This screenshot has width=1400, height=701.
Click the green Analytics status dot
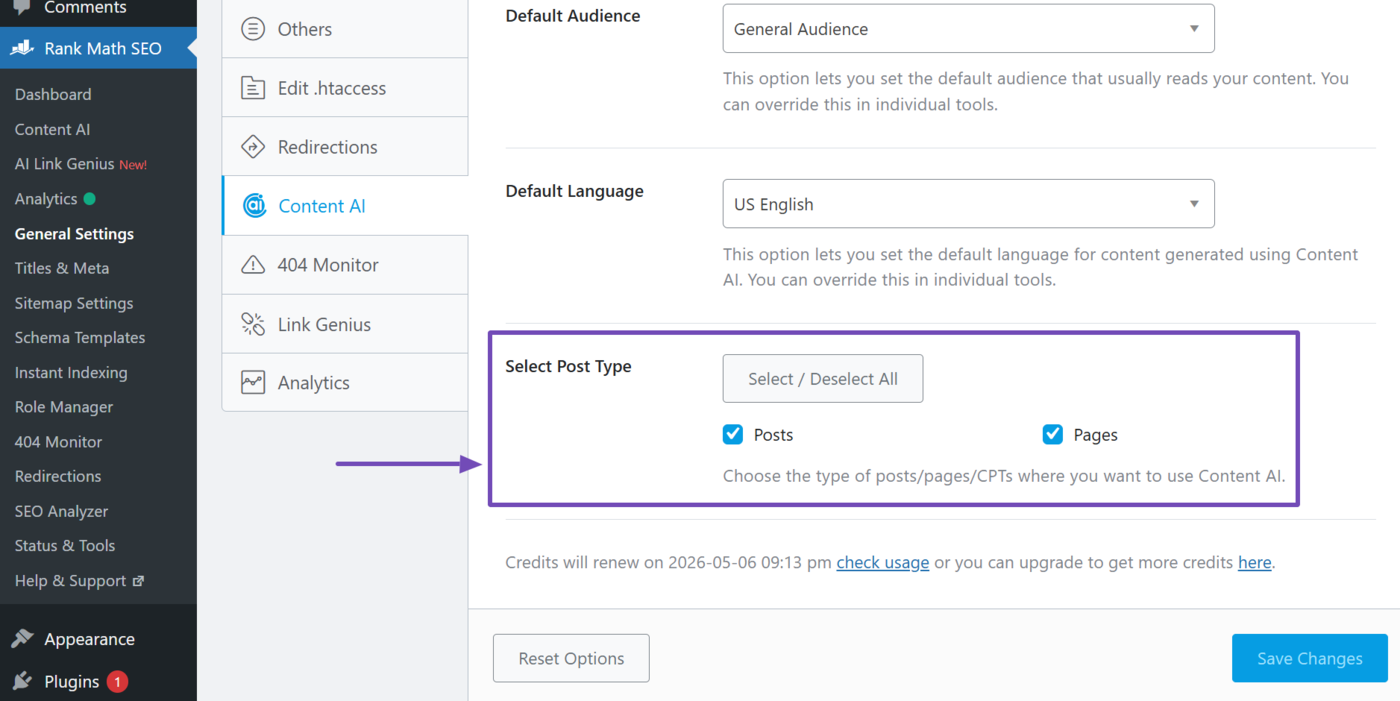pos(89,199)
